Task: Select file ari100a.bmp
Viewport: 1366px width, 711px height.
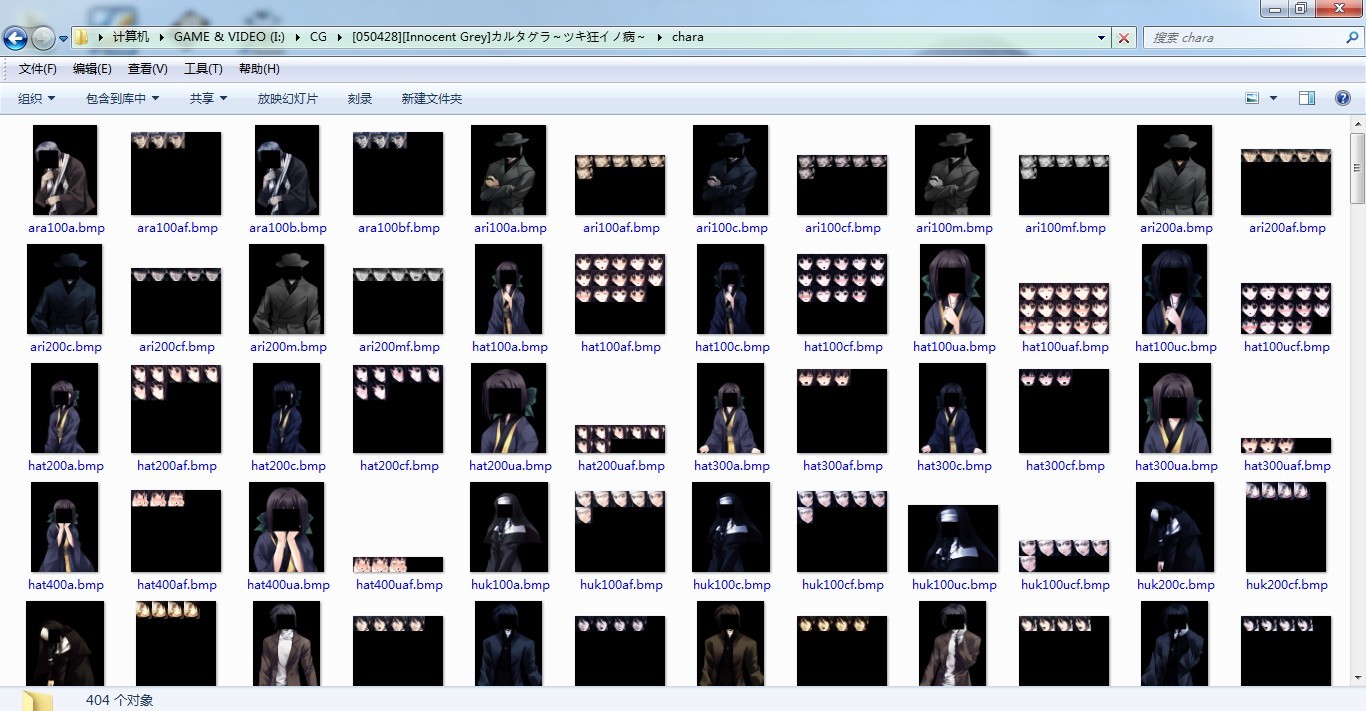Action: click(x=509, y=170)
